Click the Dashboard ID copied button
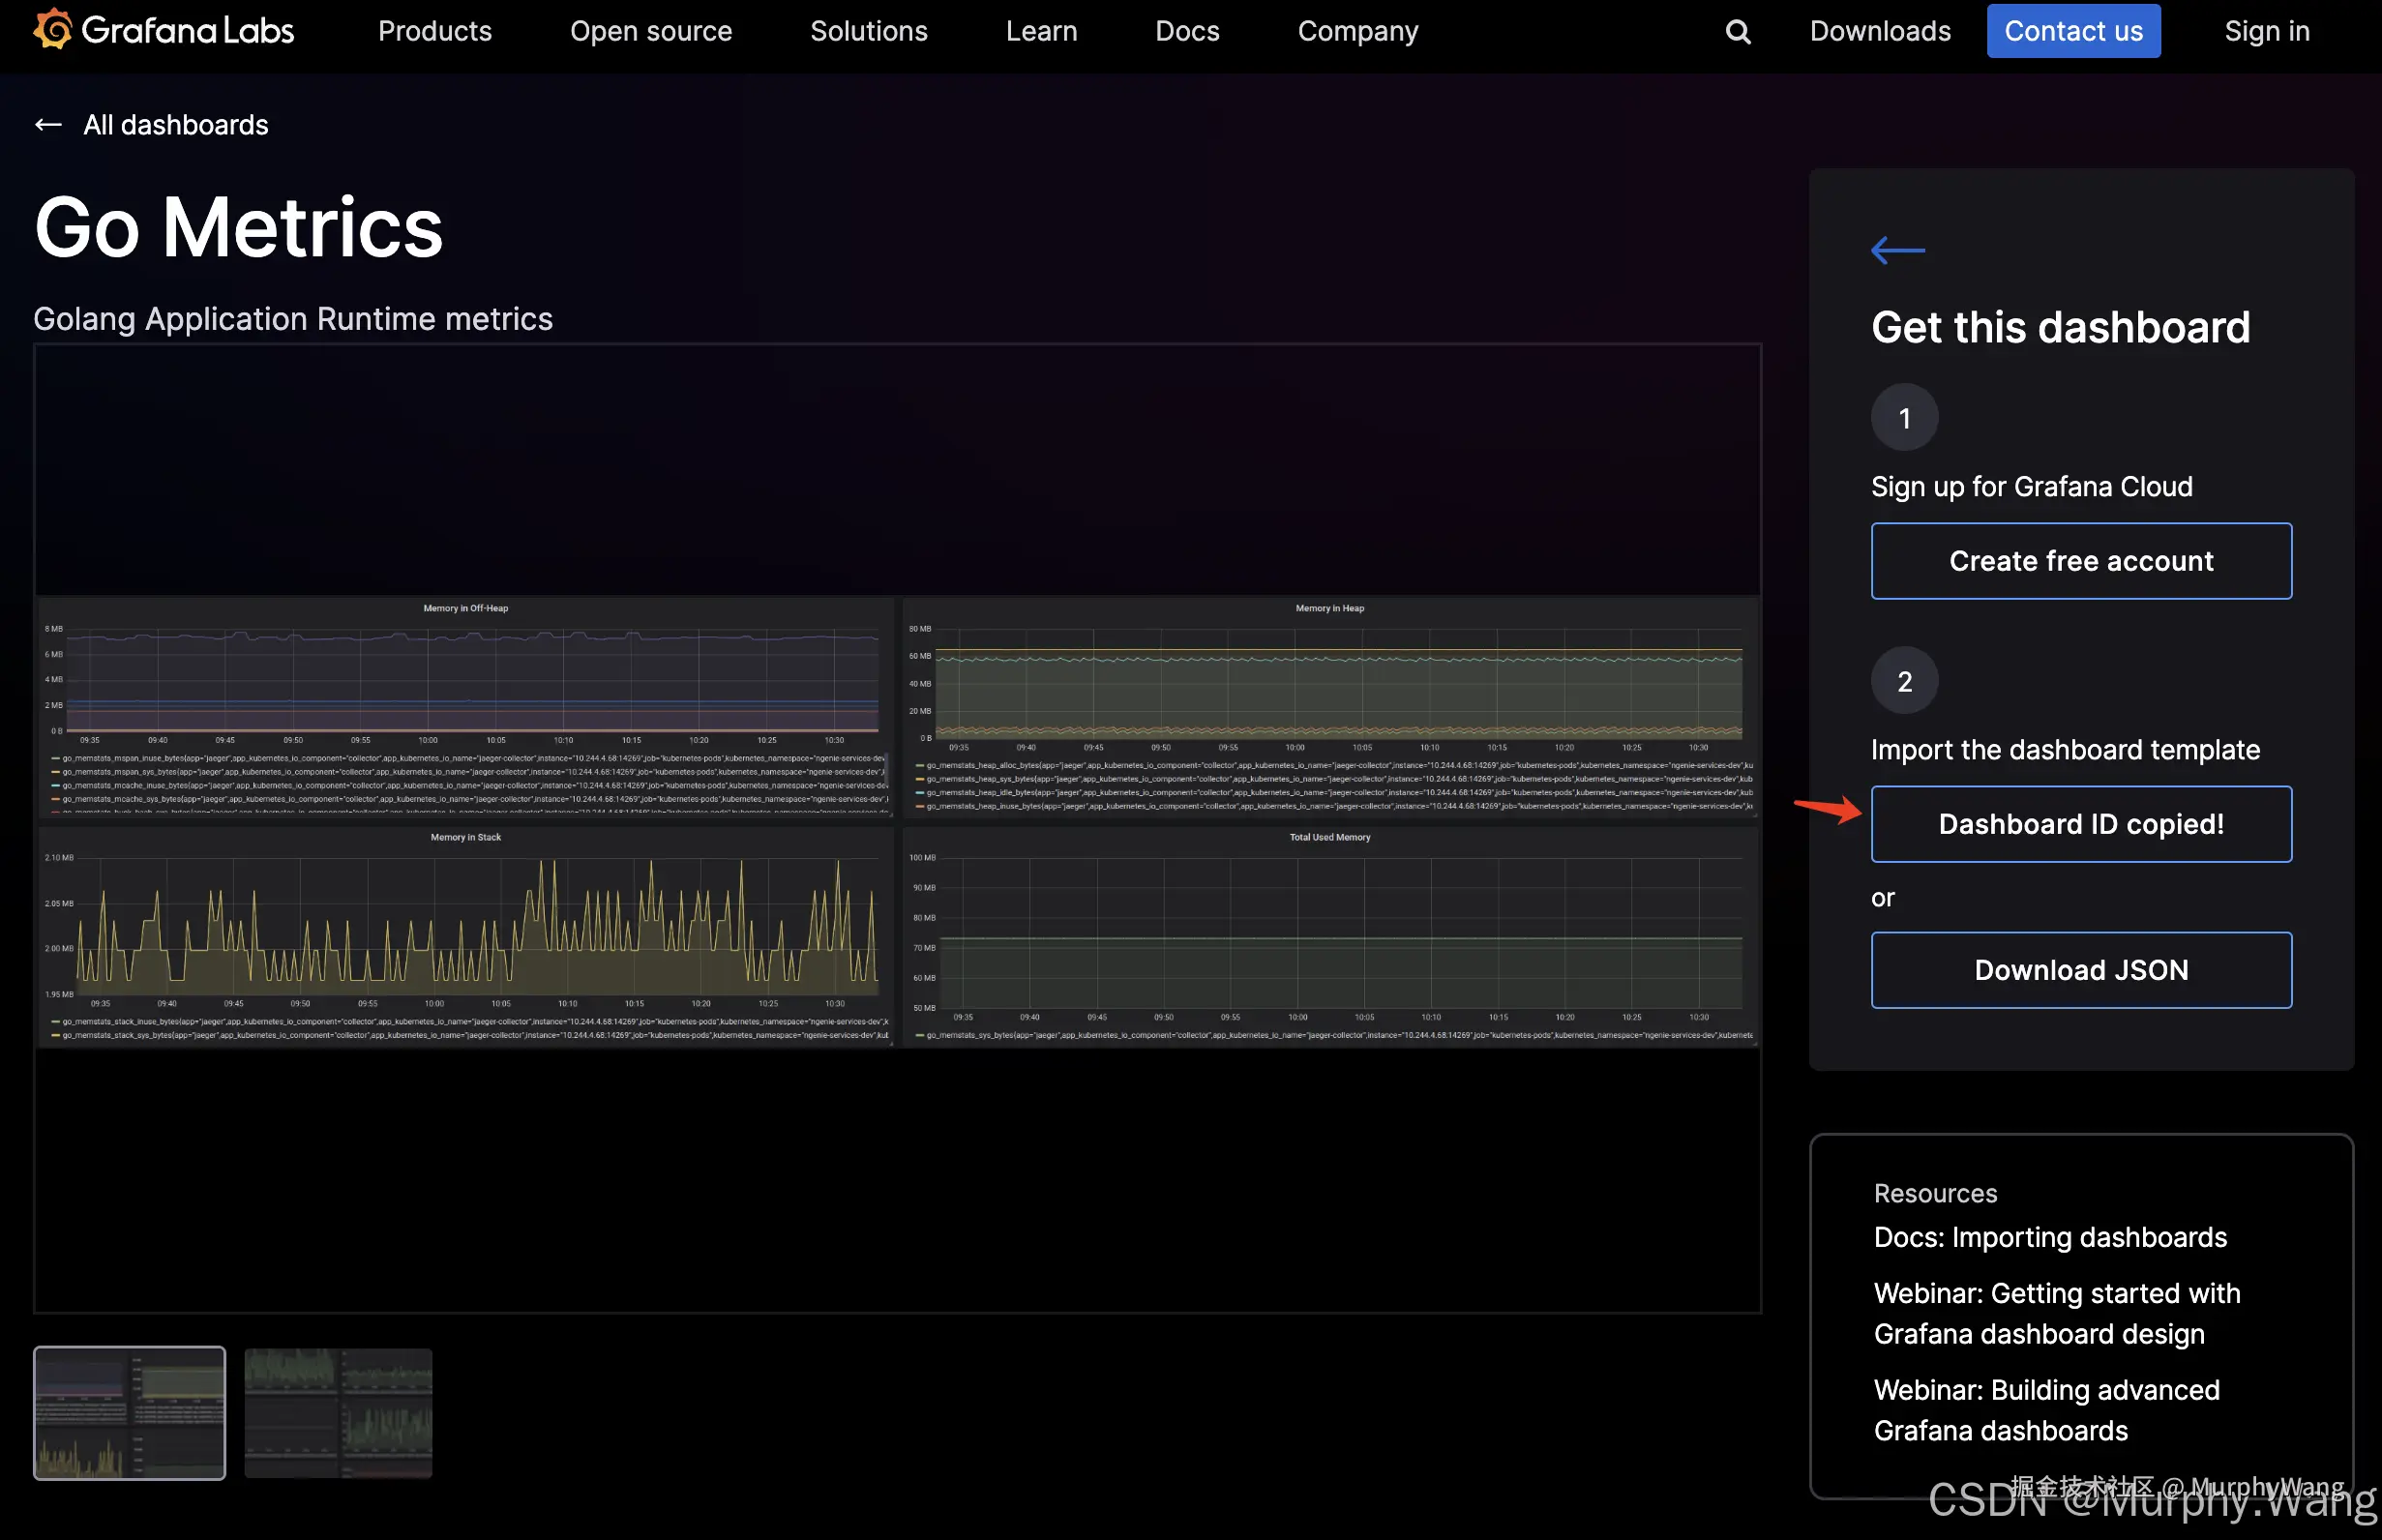 [2080, 824]
